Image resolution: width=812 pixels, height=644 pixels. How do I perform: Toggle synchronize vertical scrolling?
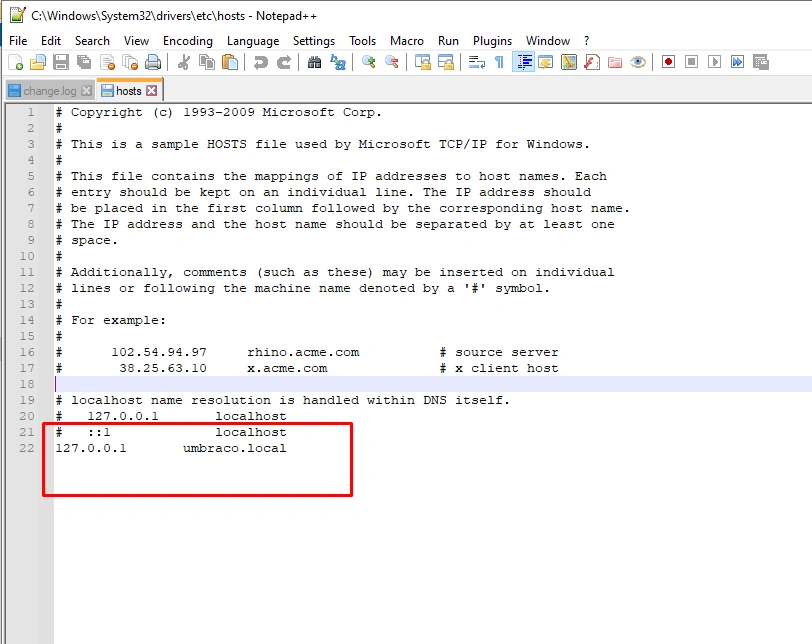click(423, 62)
